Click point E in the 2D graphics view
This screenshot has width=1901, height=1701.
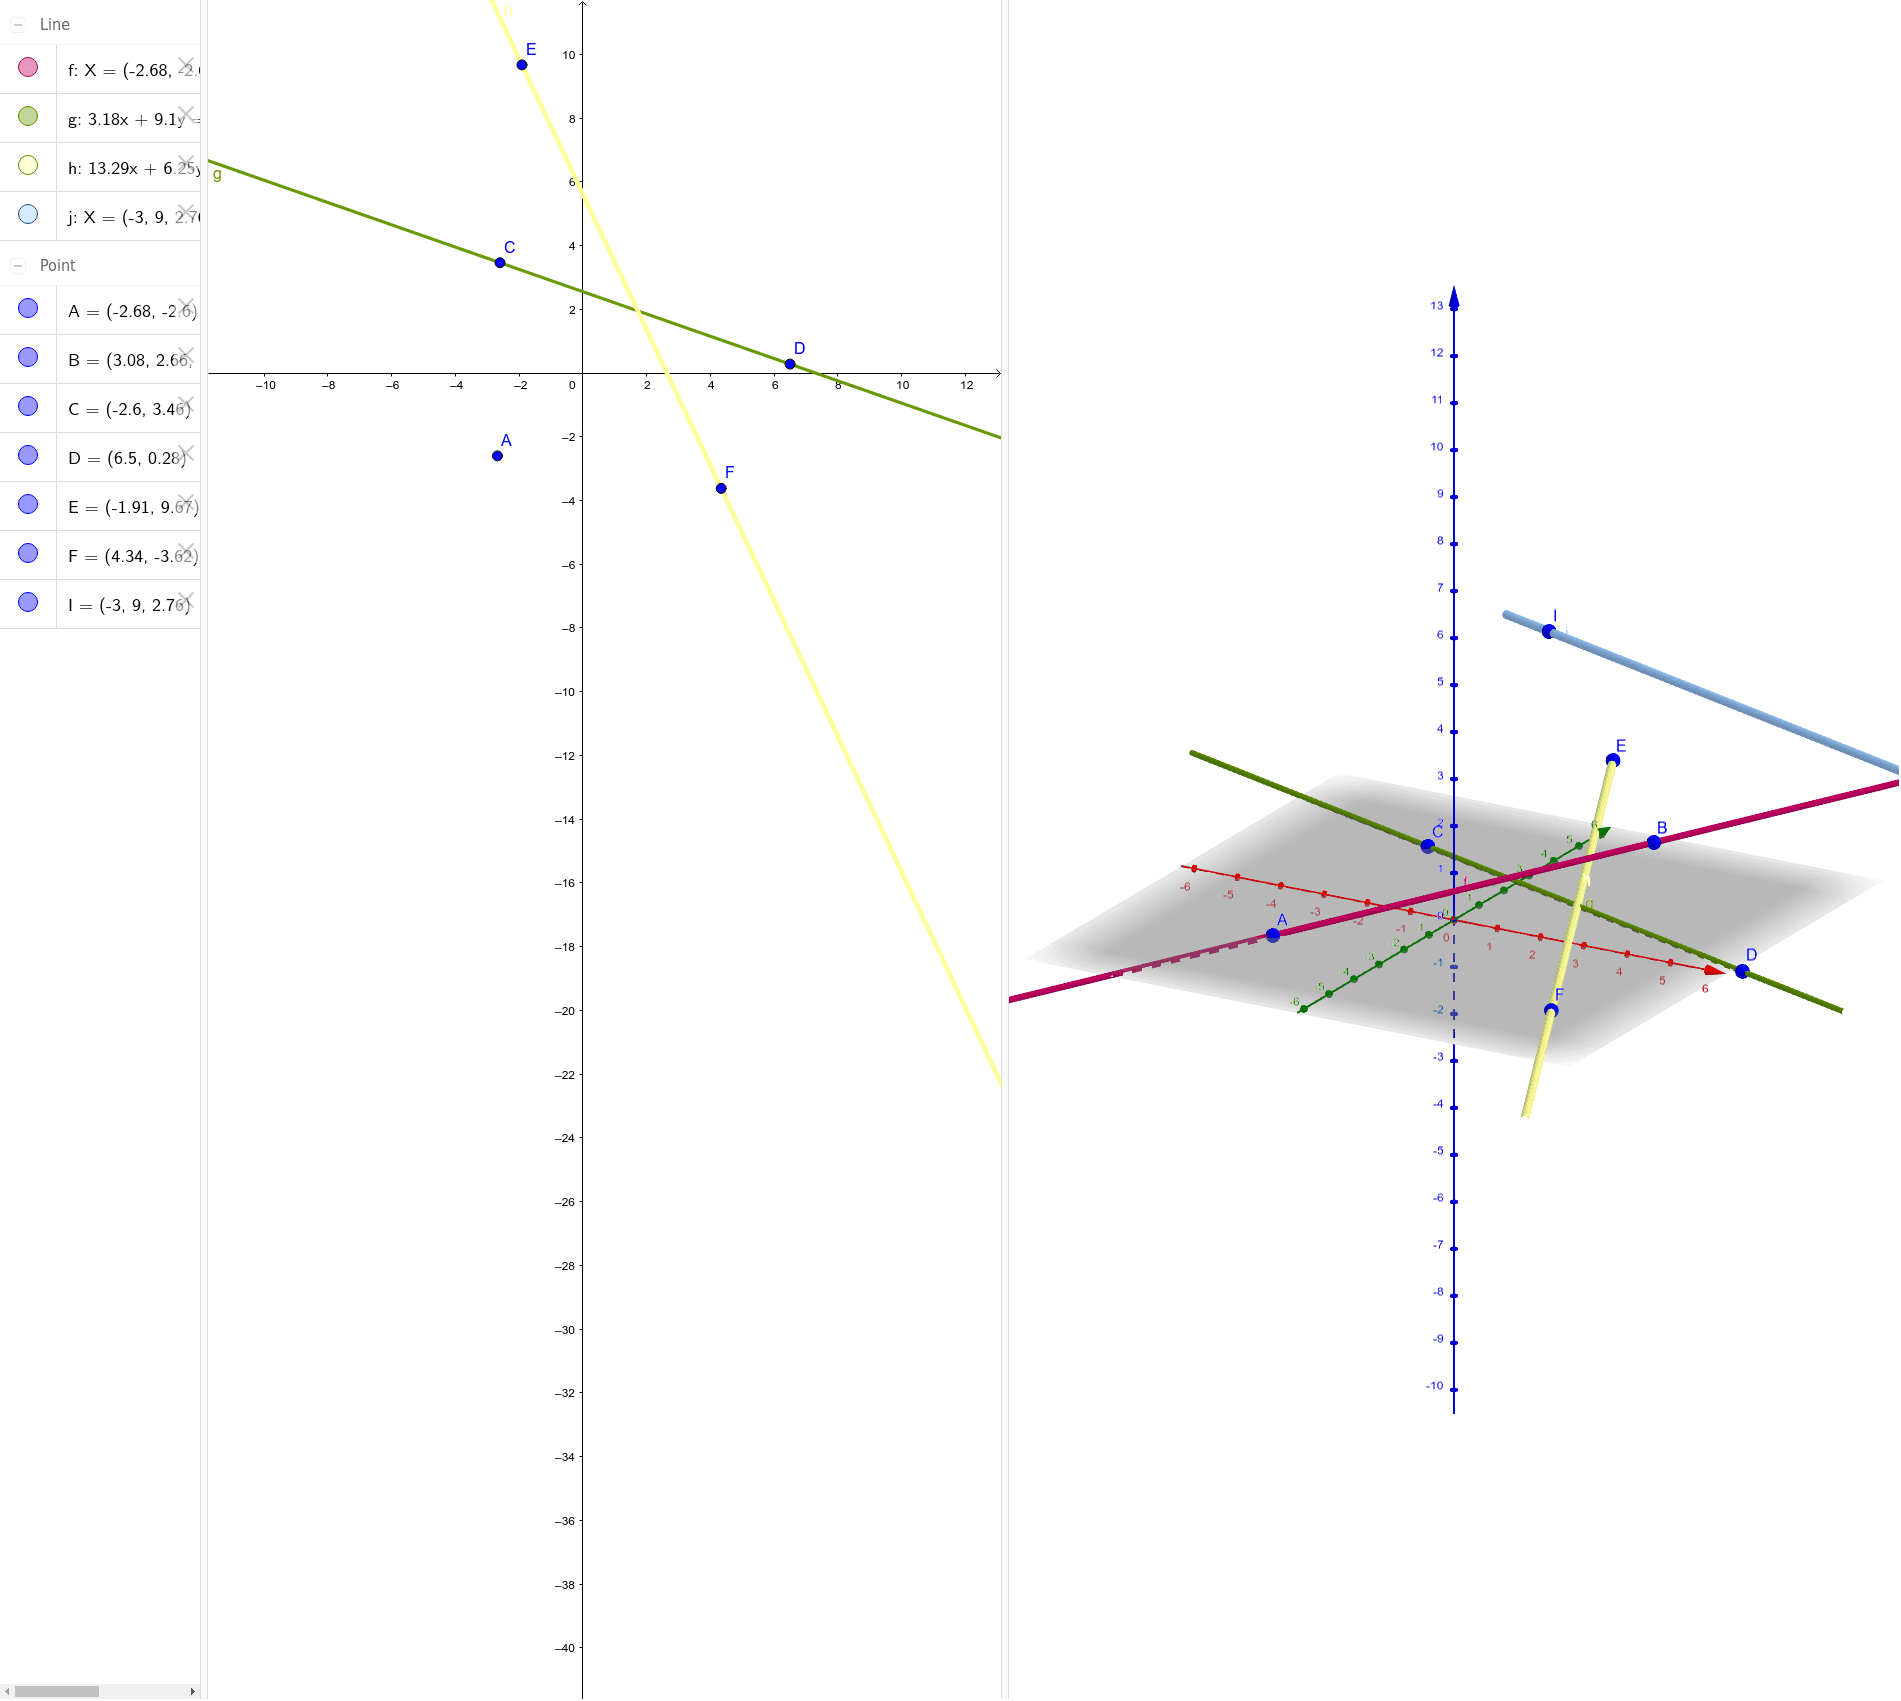(522, 65)
